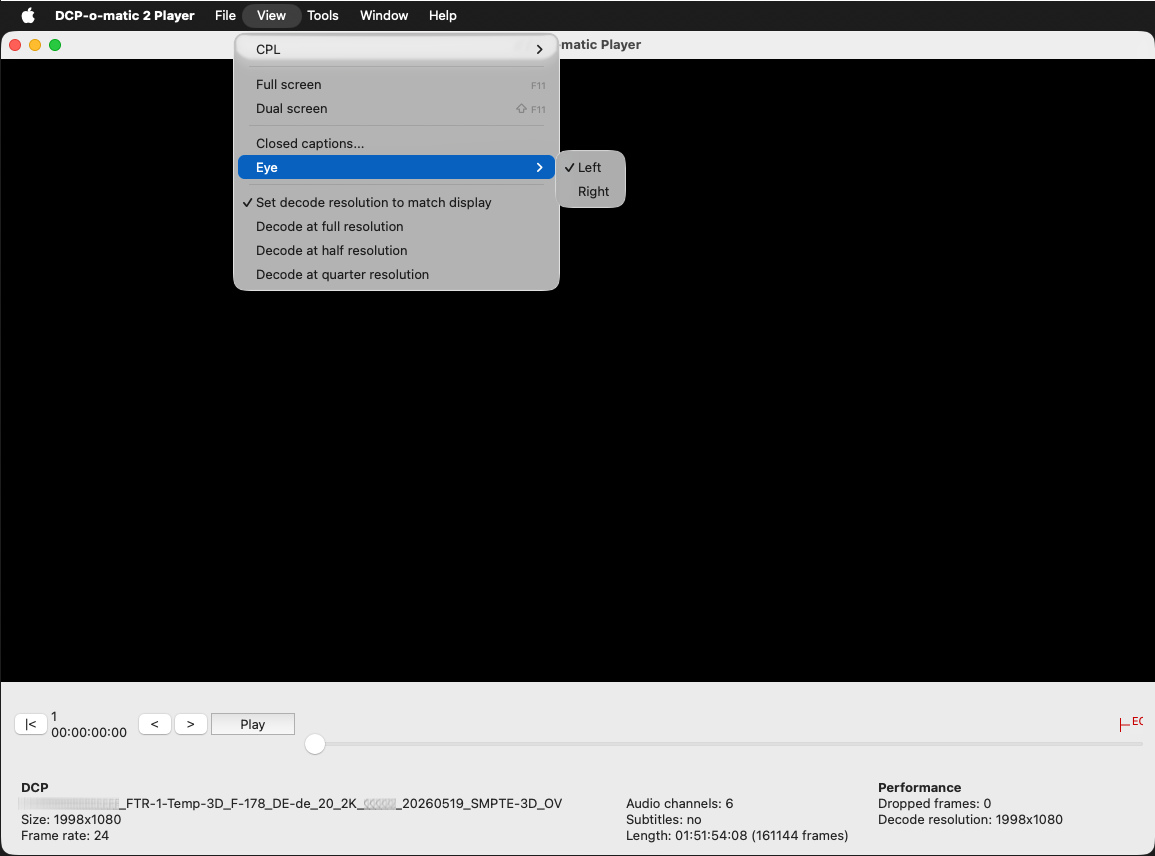Jump to start with |< button
This screenshot has height=856, width=1155.
pyautogui.click(x=31, y=724)
